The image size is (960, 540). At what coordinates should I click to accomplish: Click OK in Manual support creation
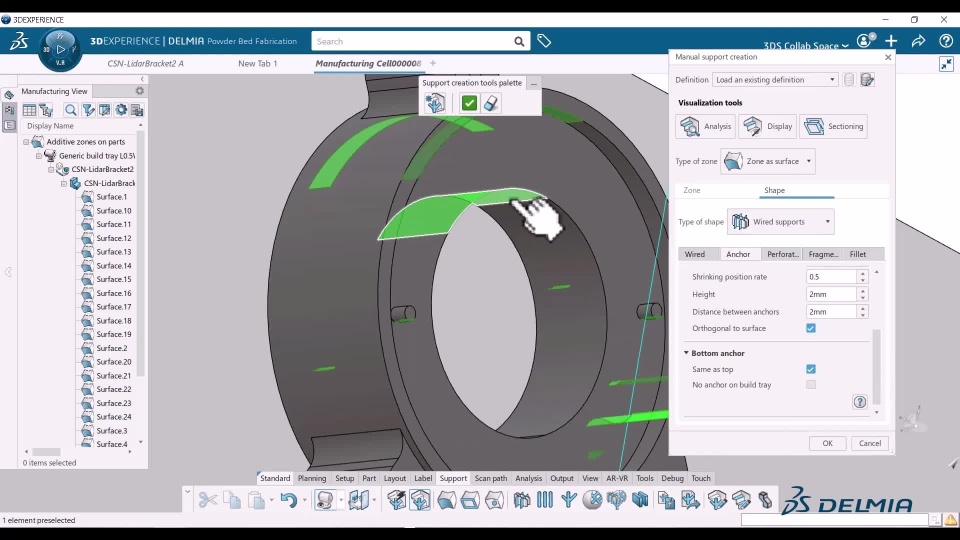tap(827, 443)
